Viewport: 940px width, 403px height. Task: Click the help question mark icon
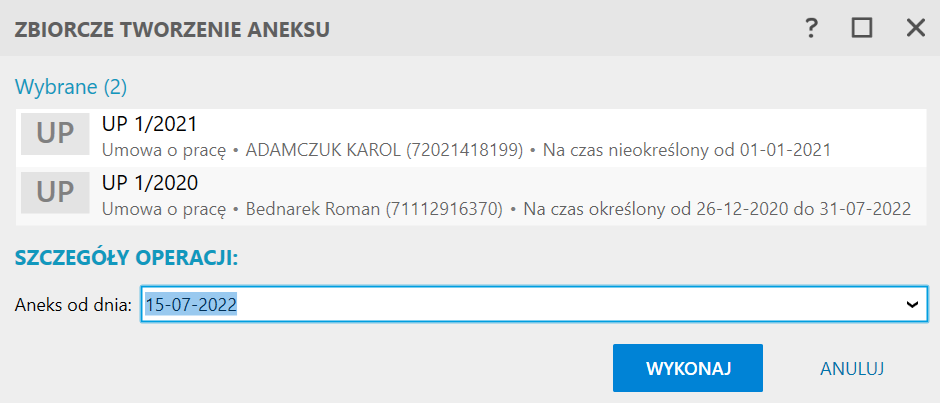click(x=812, y=29)
